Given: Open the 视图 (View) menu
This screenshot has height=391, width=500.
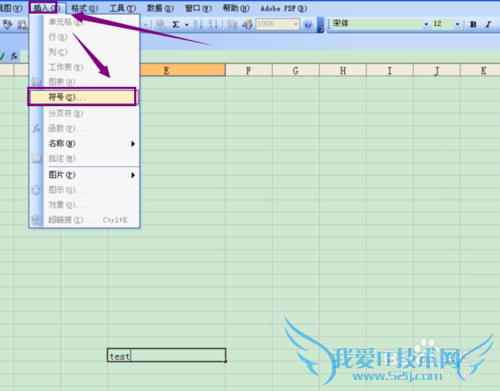Looking at the screenshot, I should click(10, 8).
